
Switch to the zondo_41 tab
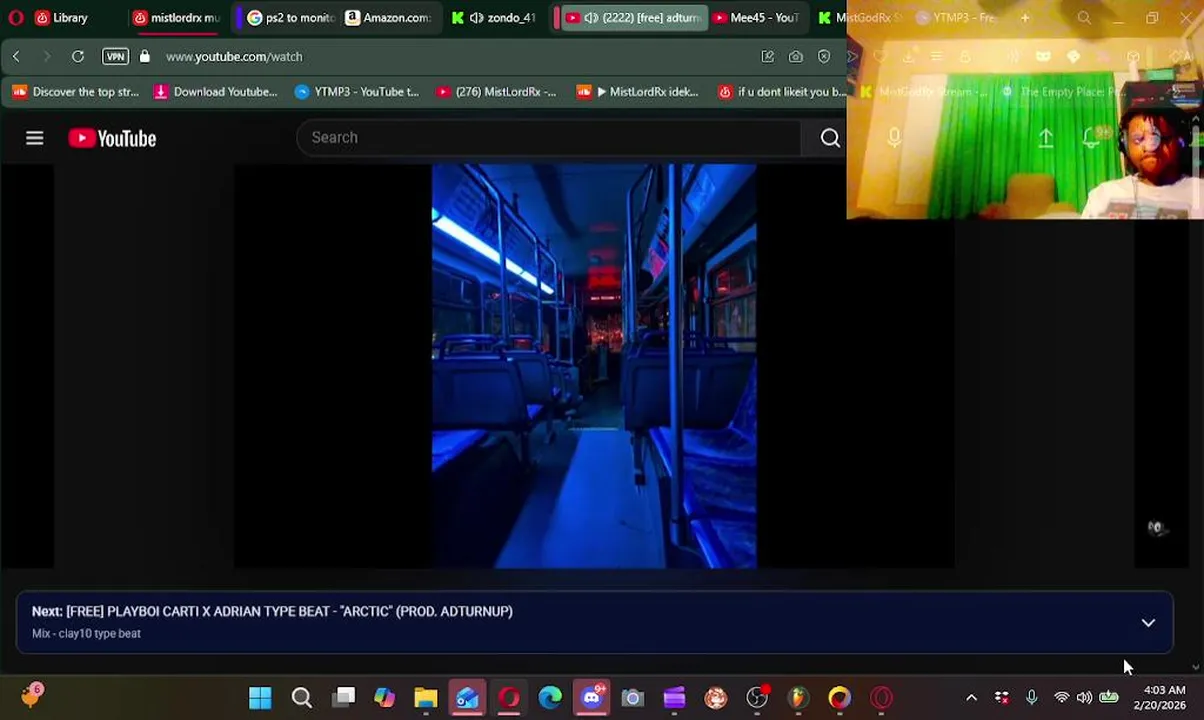click(x=495, y=17)
